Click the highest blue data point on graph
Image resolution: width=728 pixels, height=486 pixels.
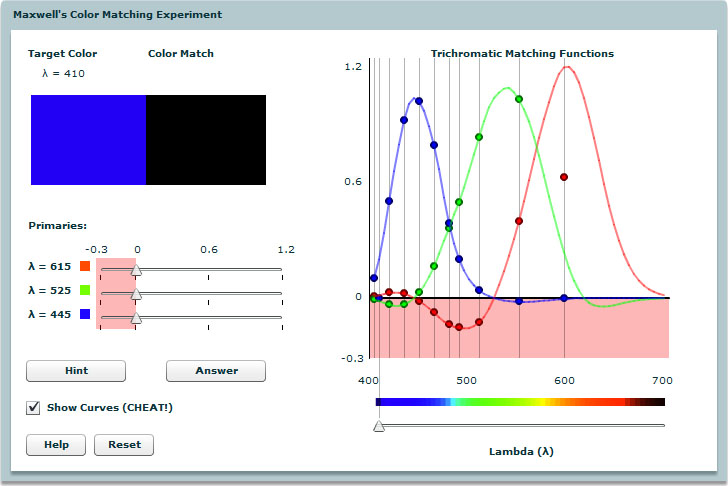click(x=419, y=101)
